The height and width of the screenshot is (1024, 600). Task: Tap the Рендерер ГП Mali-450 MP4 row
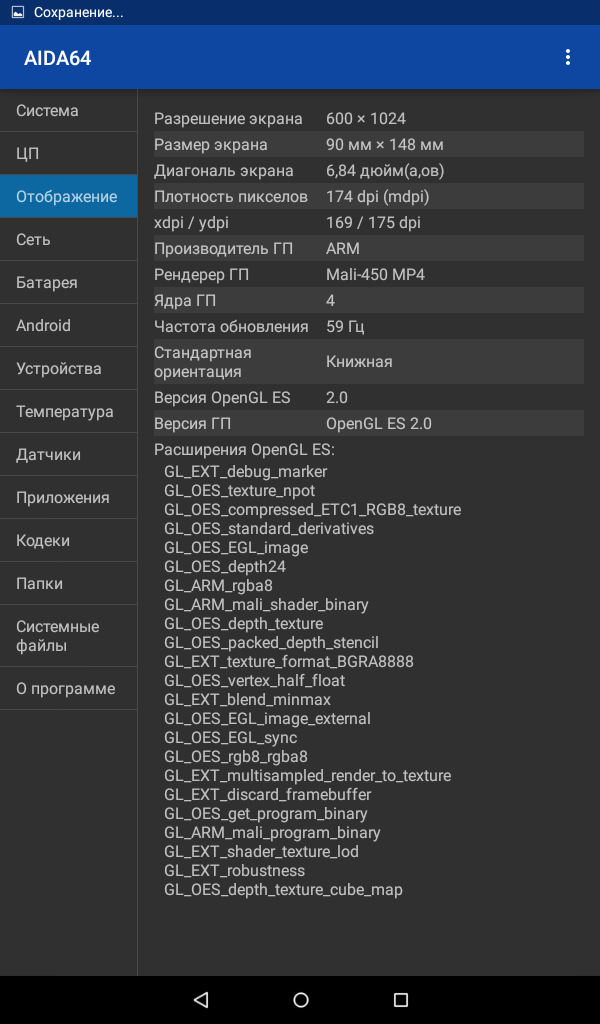tap(369, 274)
